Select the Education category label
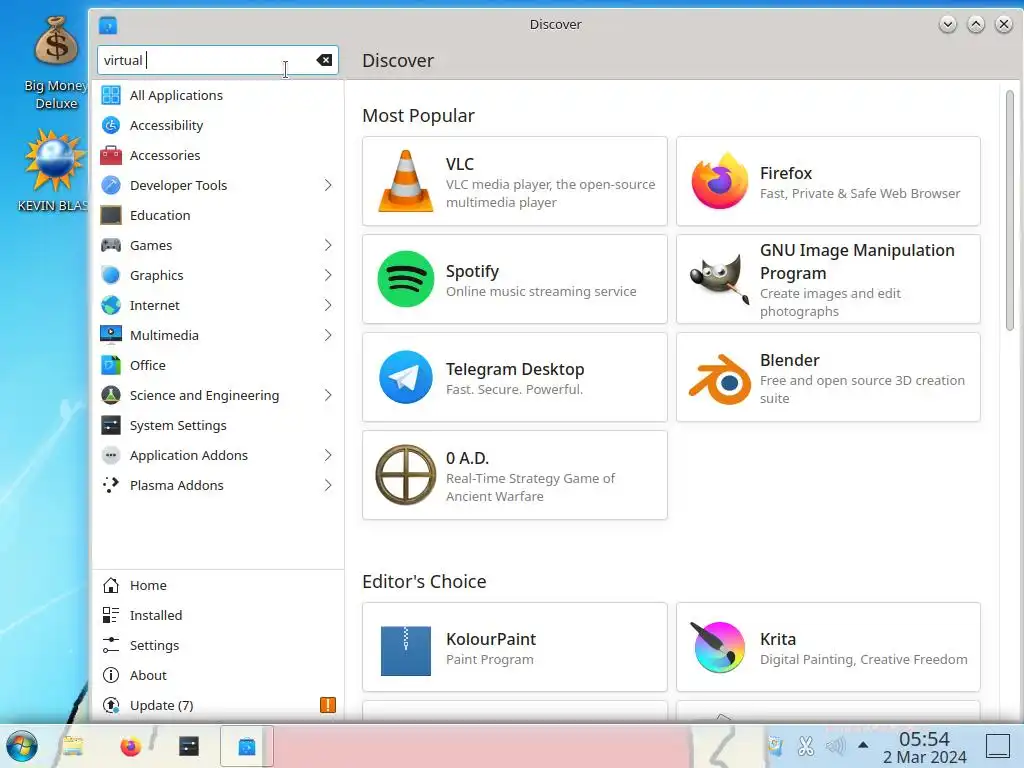This screenshot has width=1024, height=768. (160, 216)
